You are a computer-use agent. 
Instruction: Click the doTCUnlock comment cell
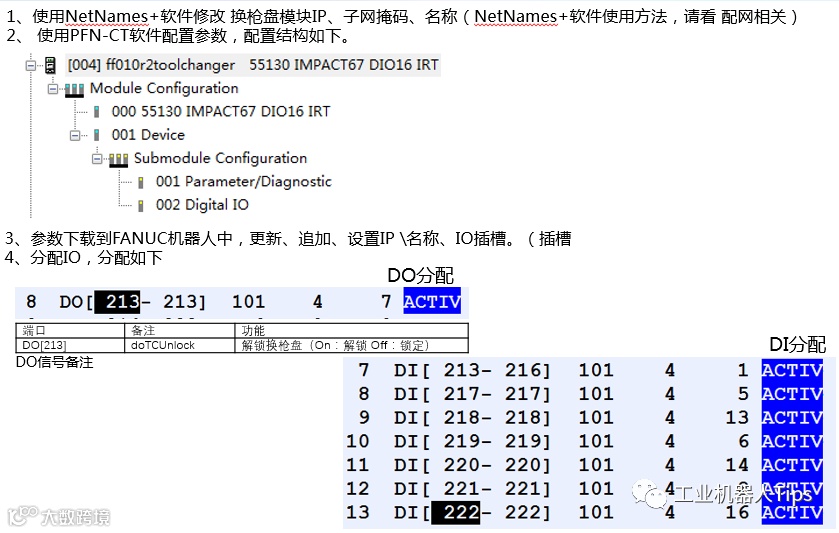[180, 345]
